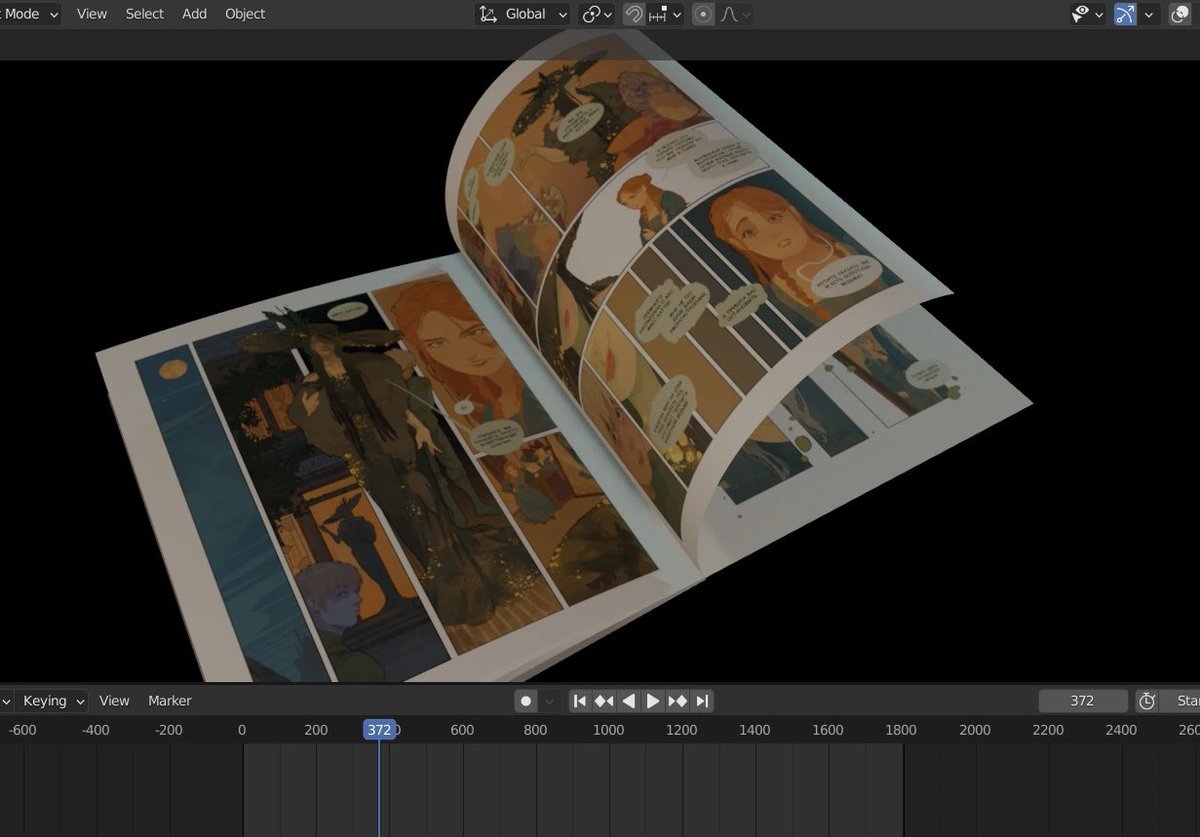Toggle auto keying record button
This screenshot has width=1200, height=837.
click(526, 701)
